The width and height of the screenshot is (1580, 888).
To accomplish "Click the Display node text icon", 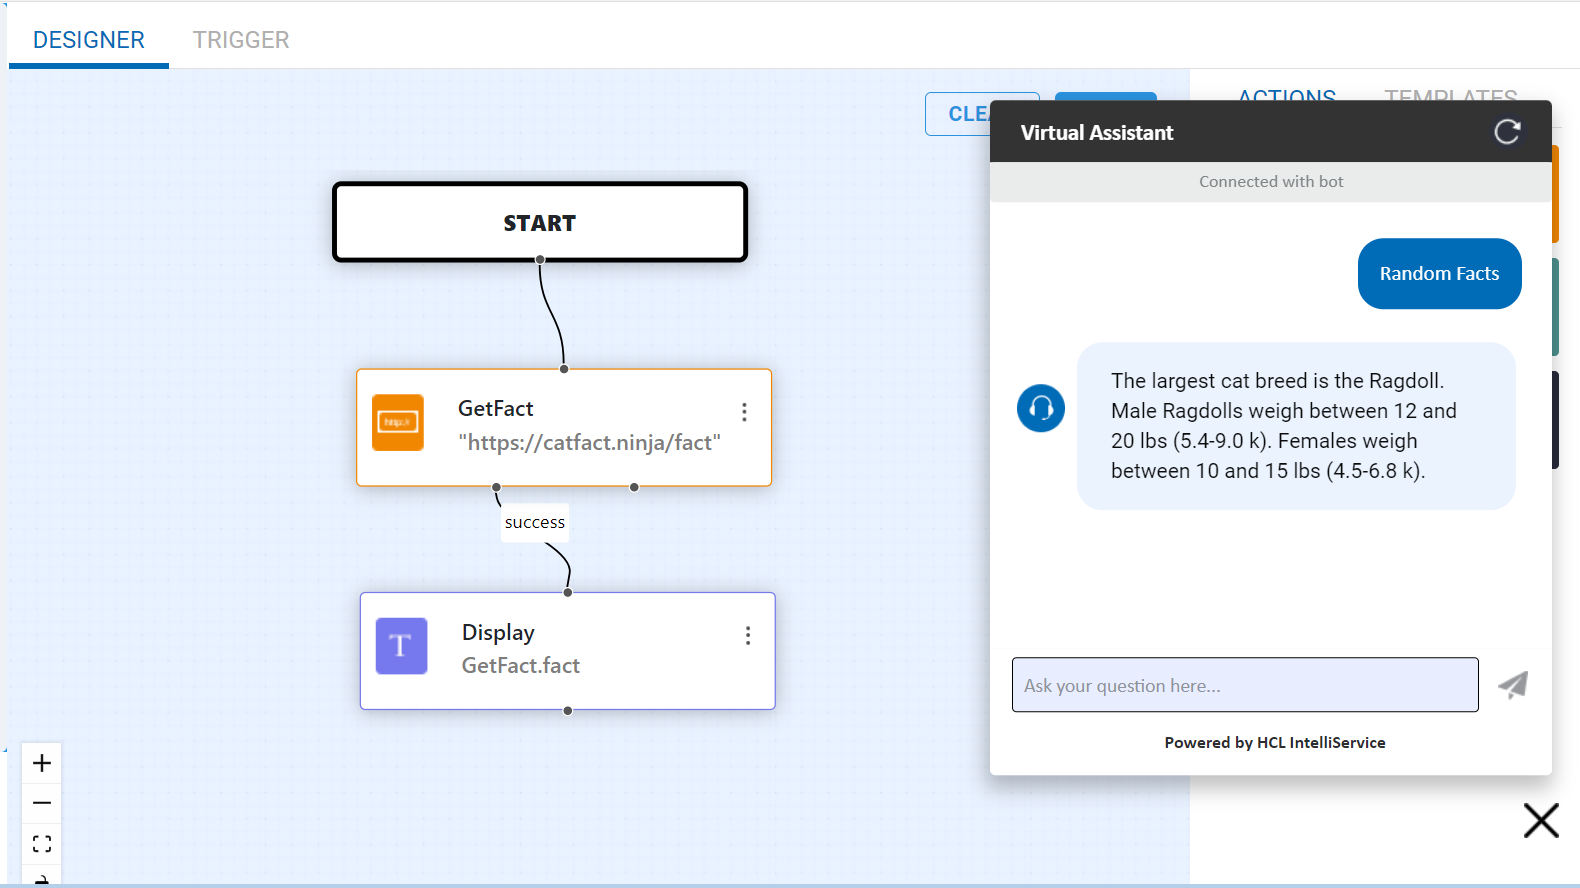I will (x=401, y=646).
